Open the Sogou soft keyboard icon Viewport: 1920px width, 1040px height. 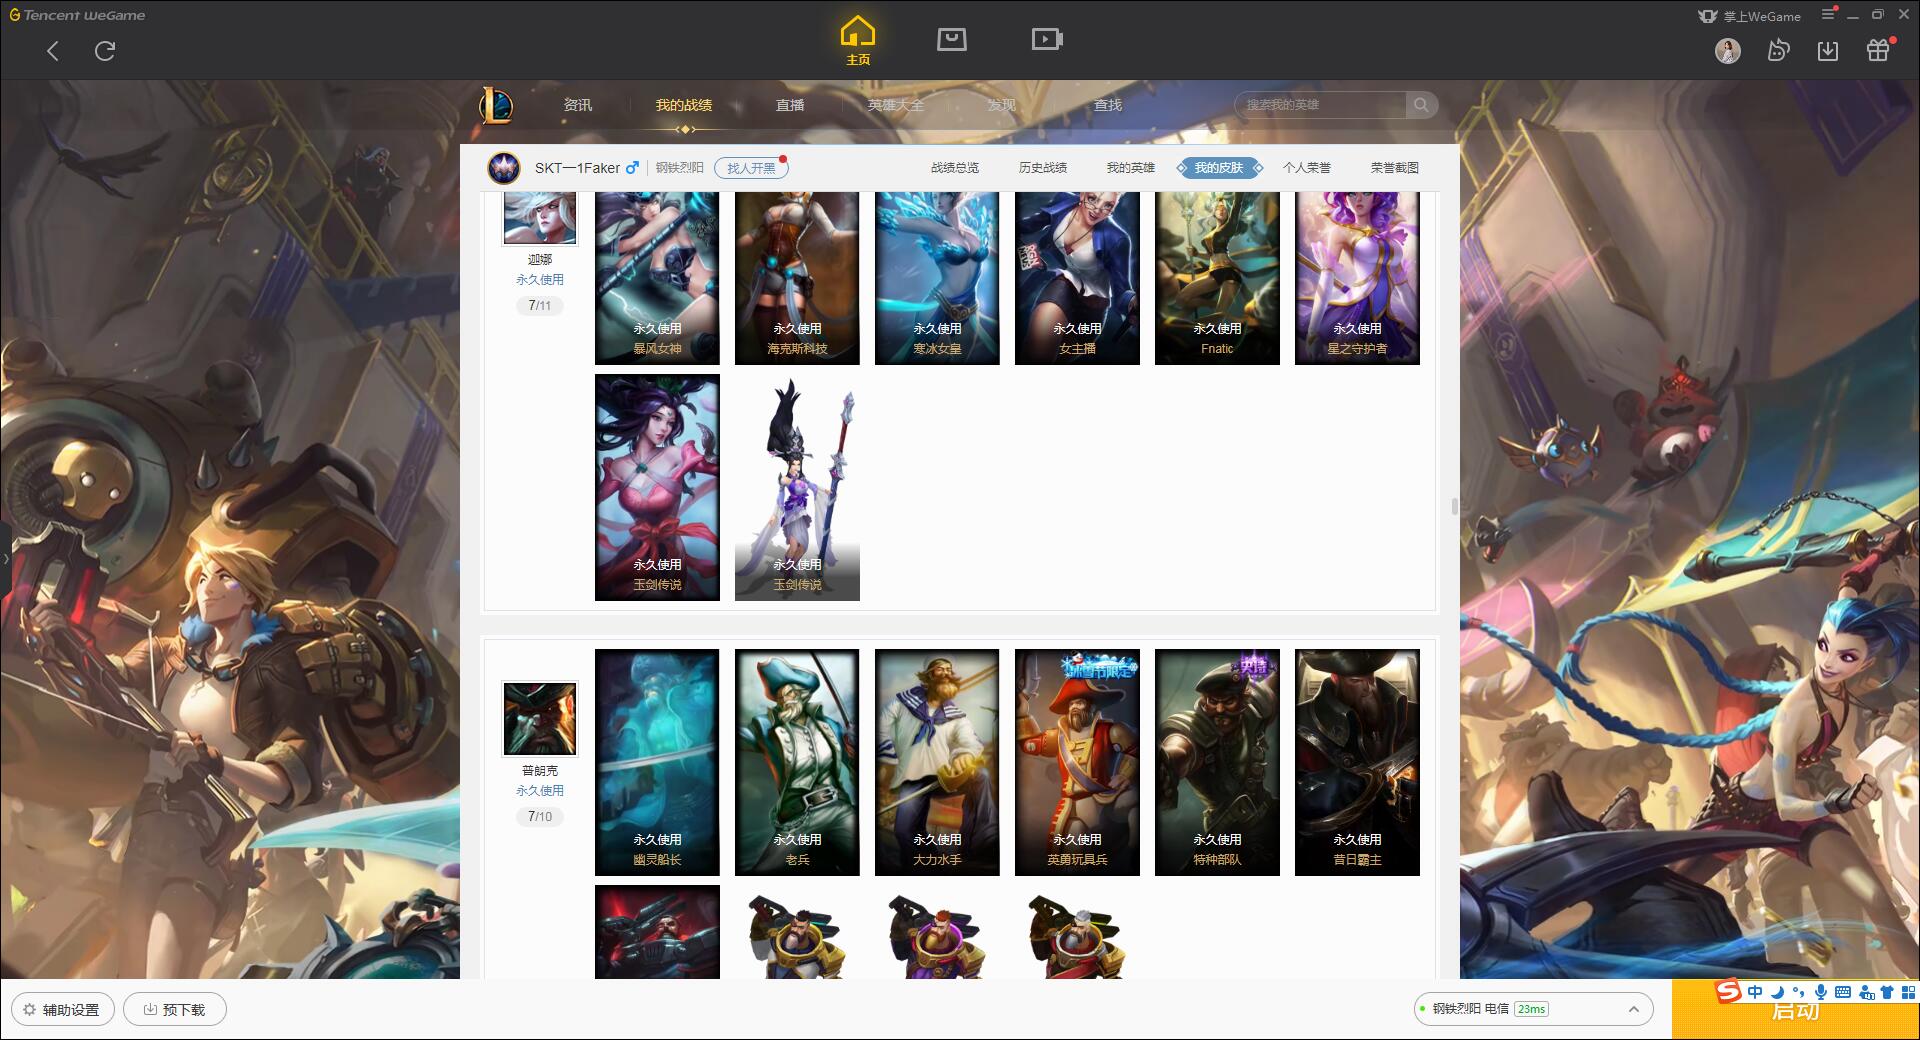(1843, 992)
